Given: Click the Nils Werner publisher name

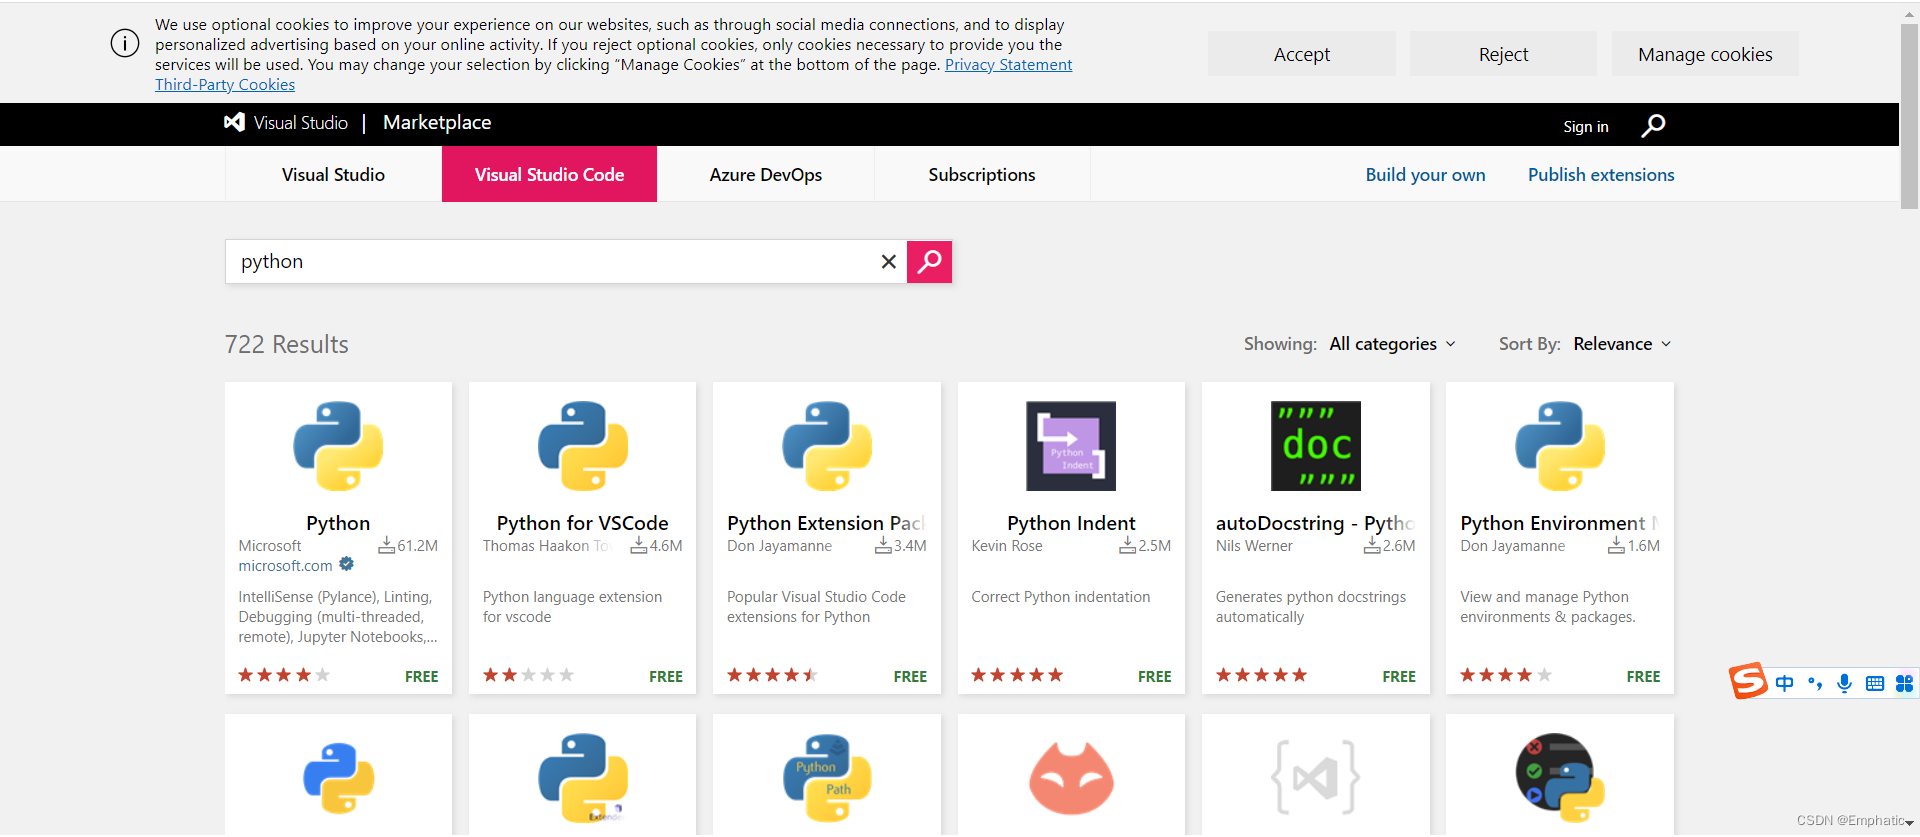Looking at the screenshot, I should [x=1254, y=546].
